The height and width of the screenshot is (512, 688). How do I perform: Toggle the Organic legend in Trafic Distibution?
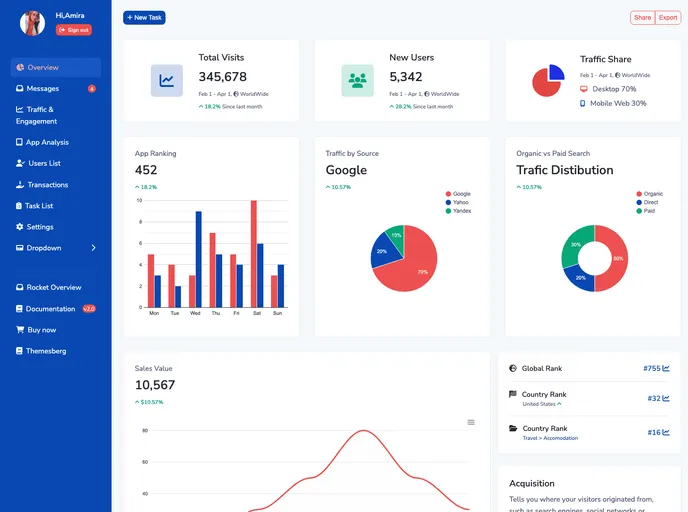pos(647,194)
